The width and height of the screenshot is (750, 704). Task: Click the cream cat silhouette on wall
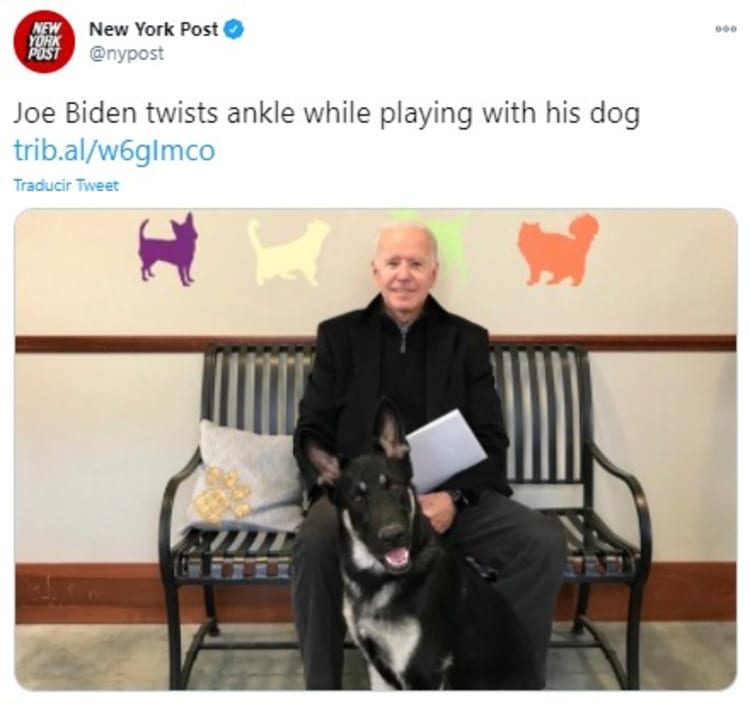287,252
